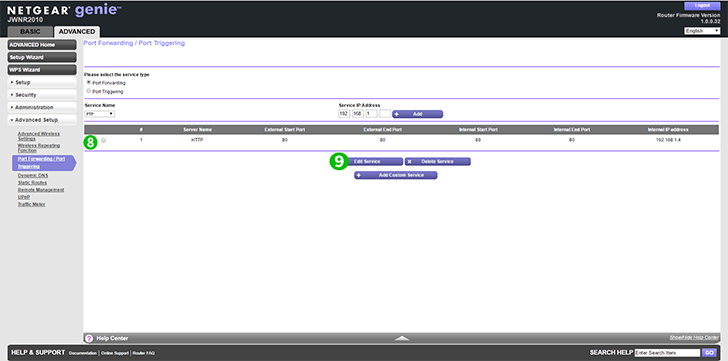Click the Search Help input field

[667, 353]
